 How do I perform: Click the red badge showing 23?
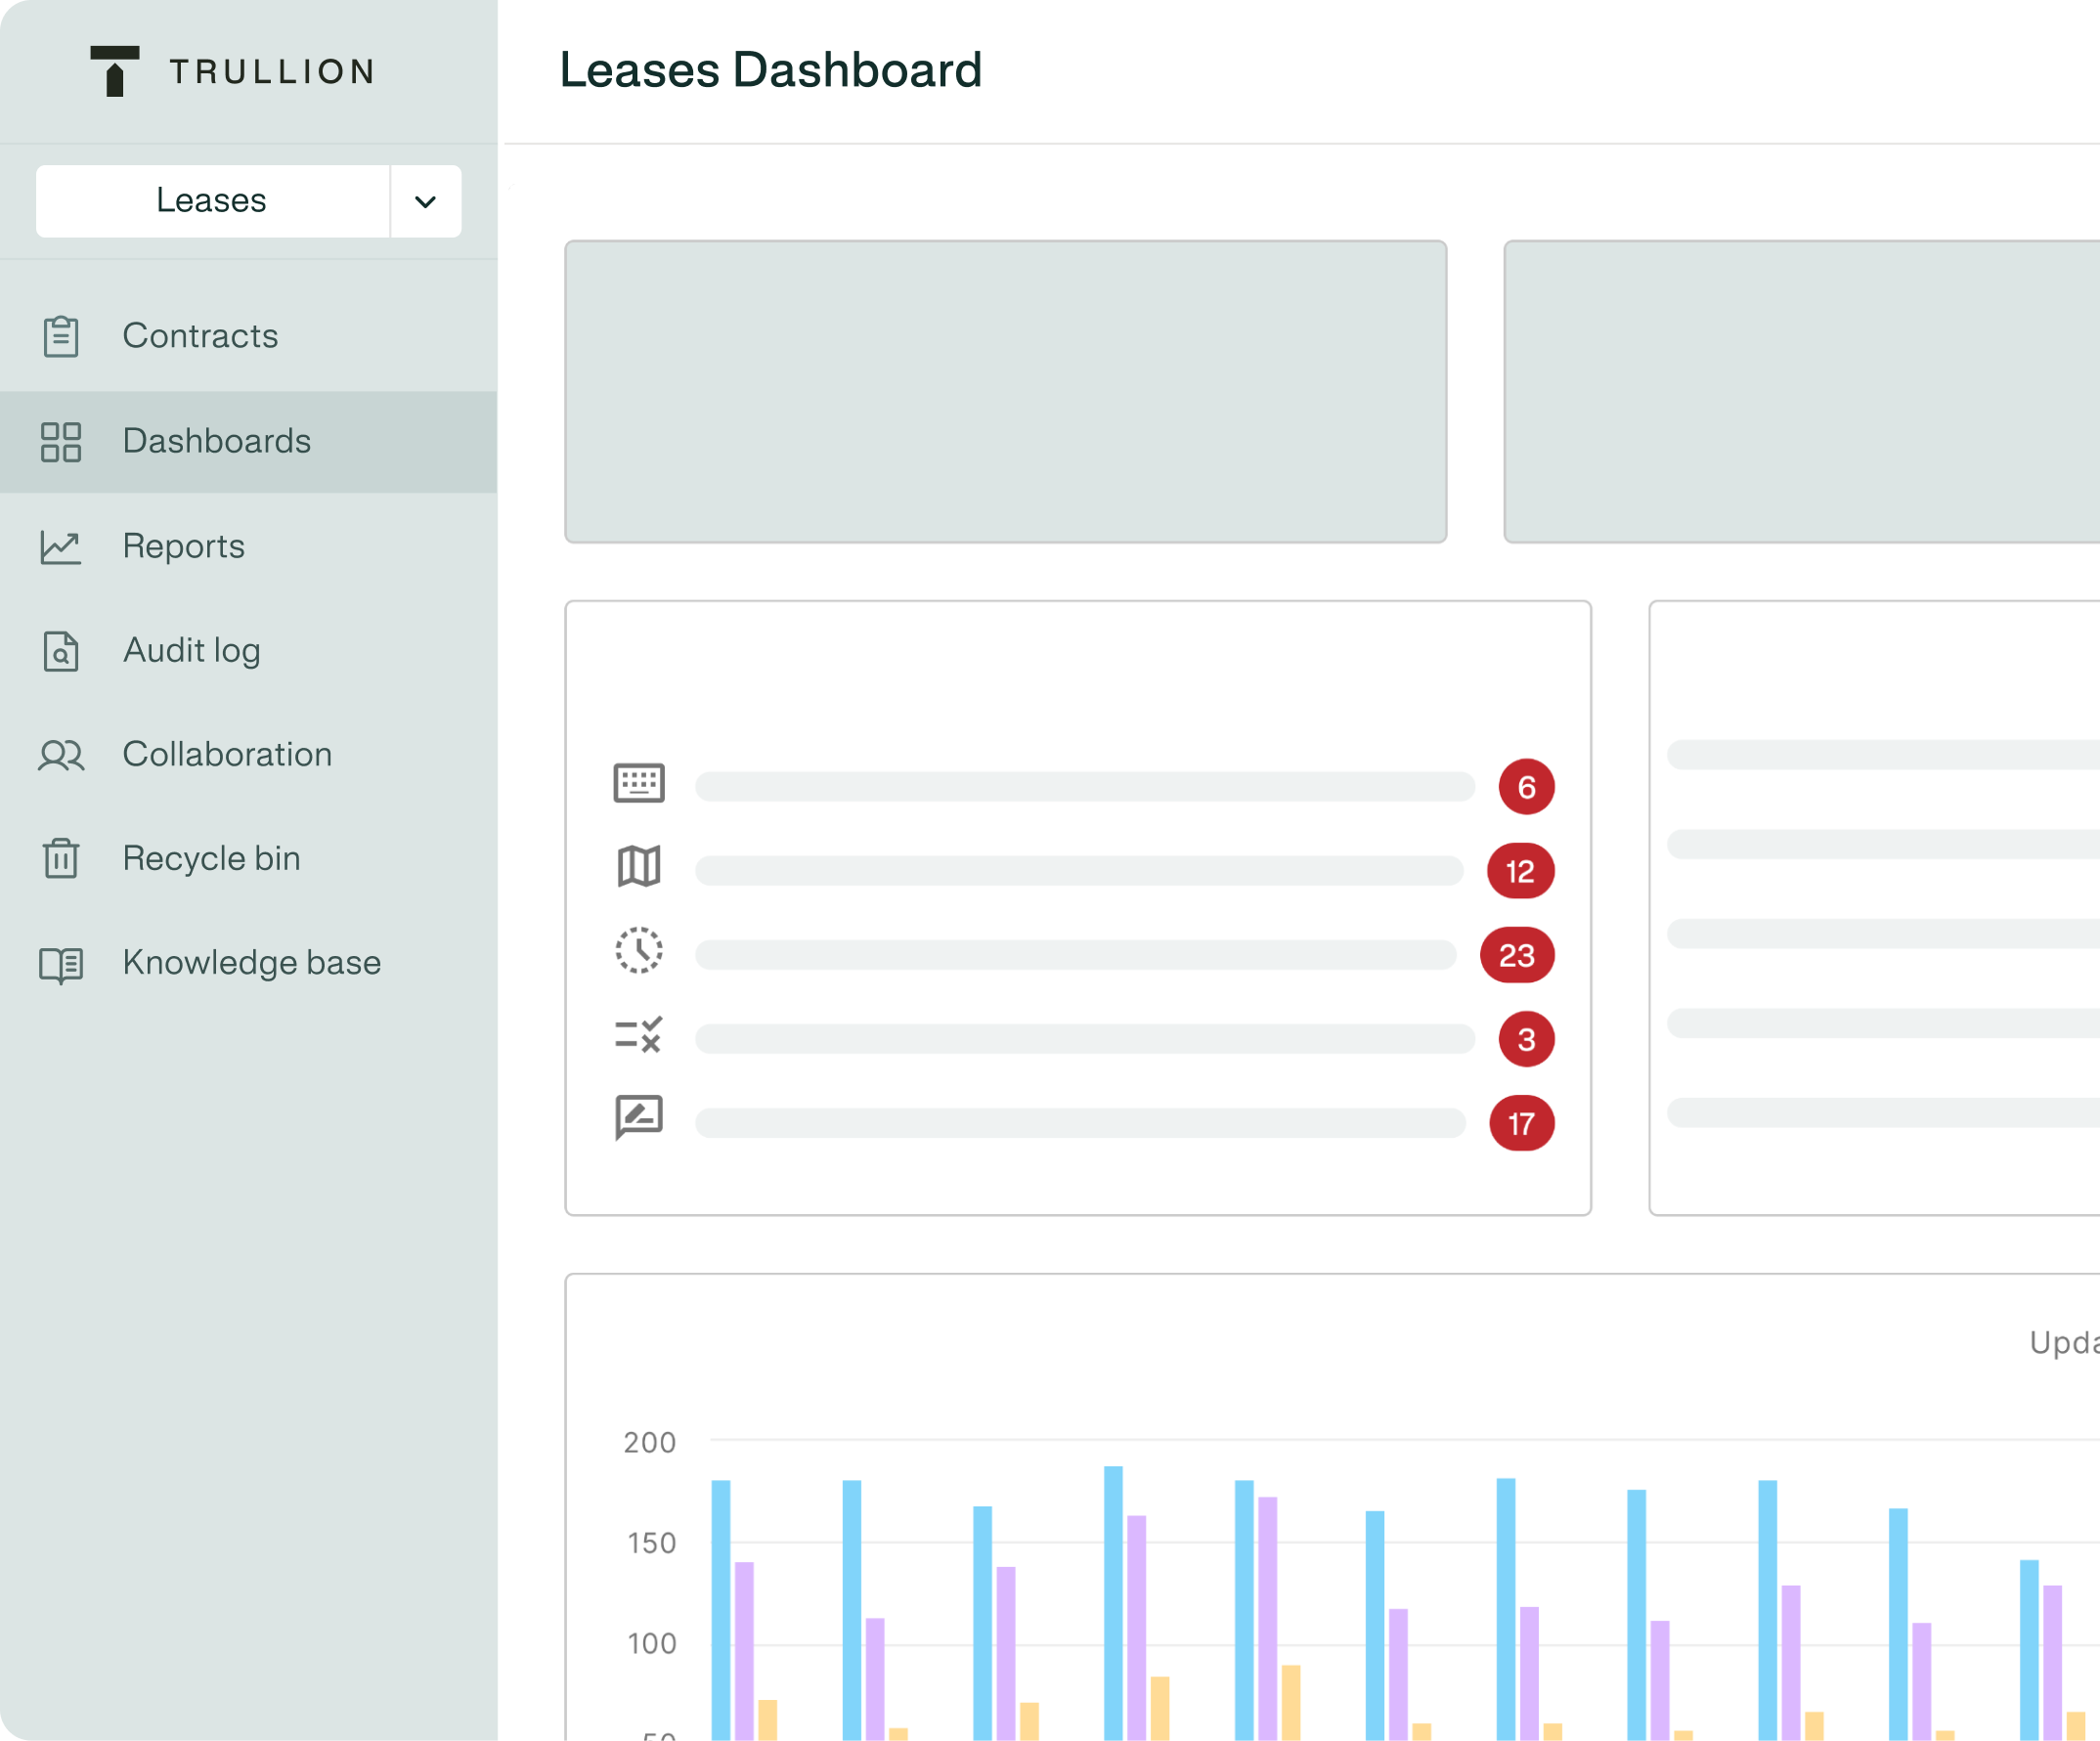(x=1517, y=955)
